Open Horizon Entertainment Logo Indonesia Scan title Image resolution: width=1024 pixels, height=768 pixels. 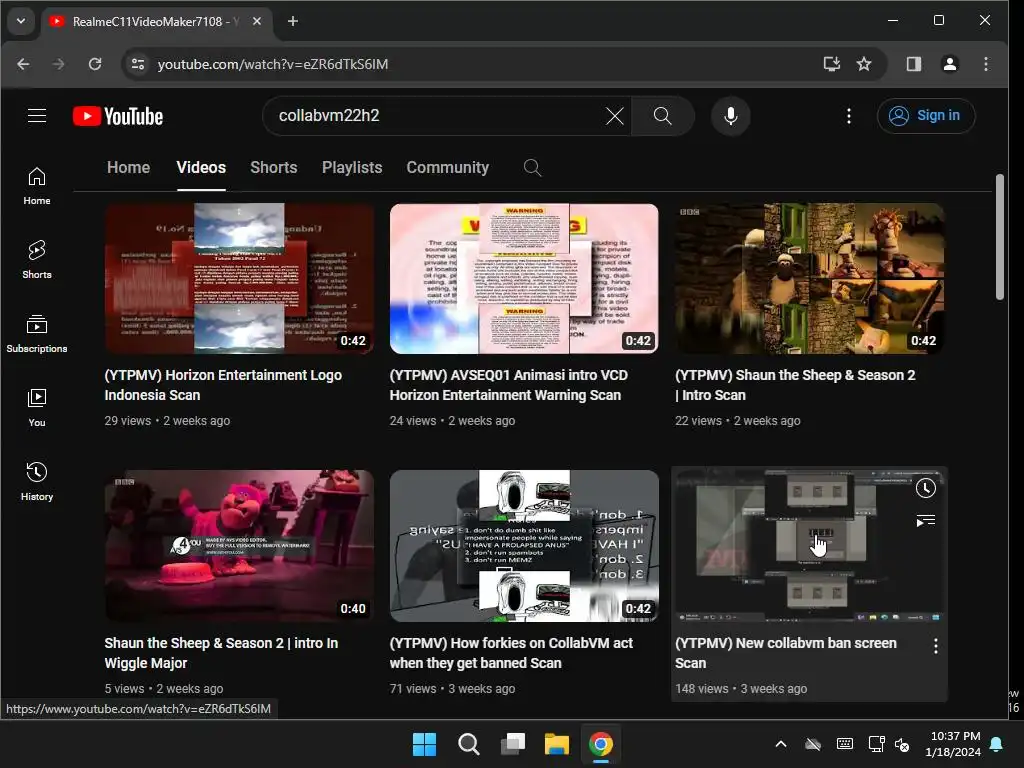223,385
